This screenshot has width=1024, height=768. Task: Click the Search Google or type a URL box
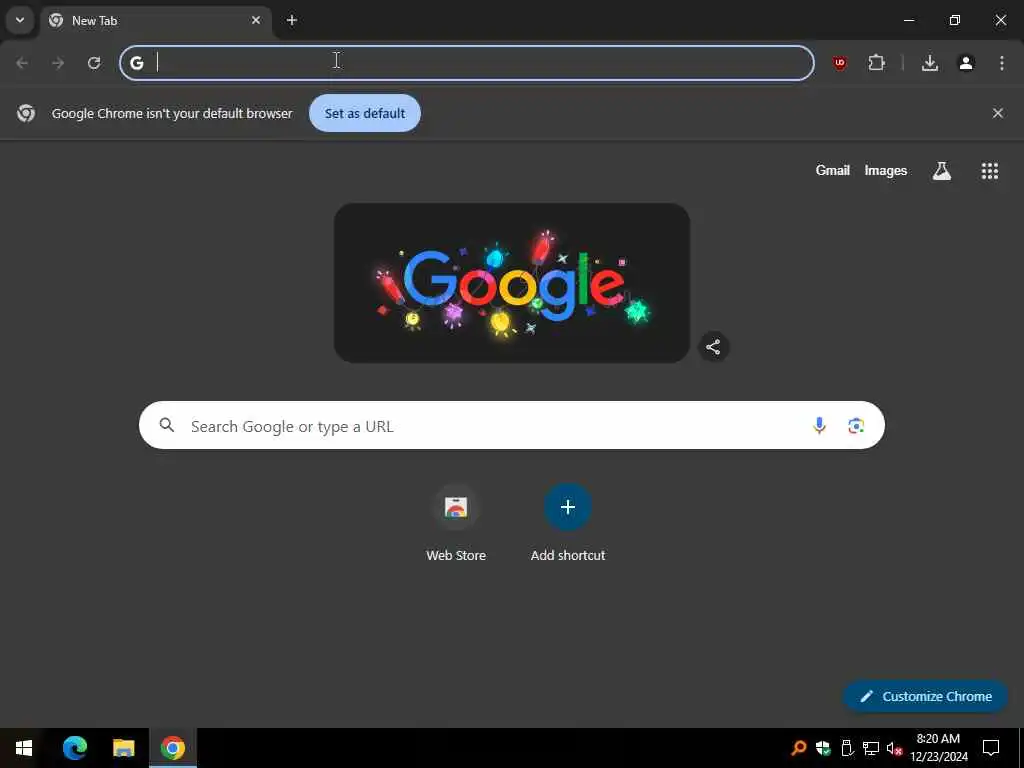[511, 425]
